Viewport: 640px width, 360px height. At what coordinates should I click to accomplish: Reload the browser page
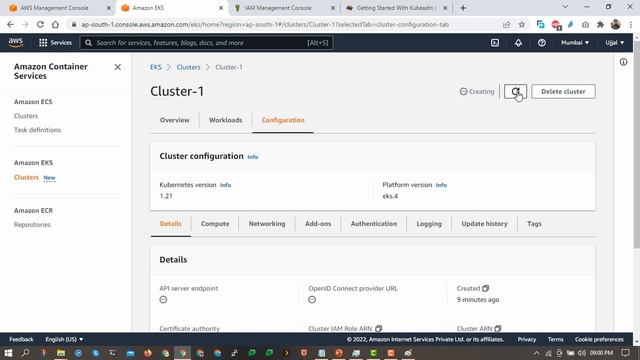coord(40,24)
